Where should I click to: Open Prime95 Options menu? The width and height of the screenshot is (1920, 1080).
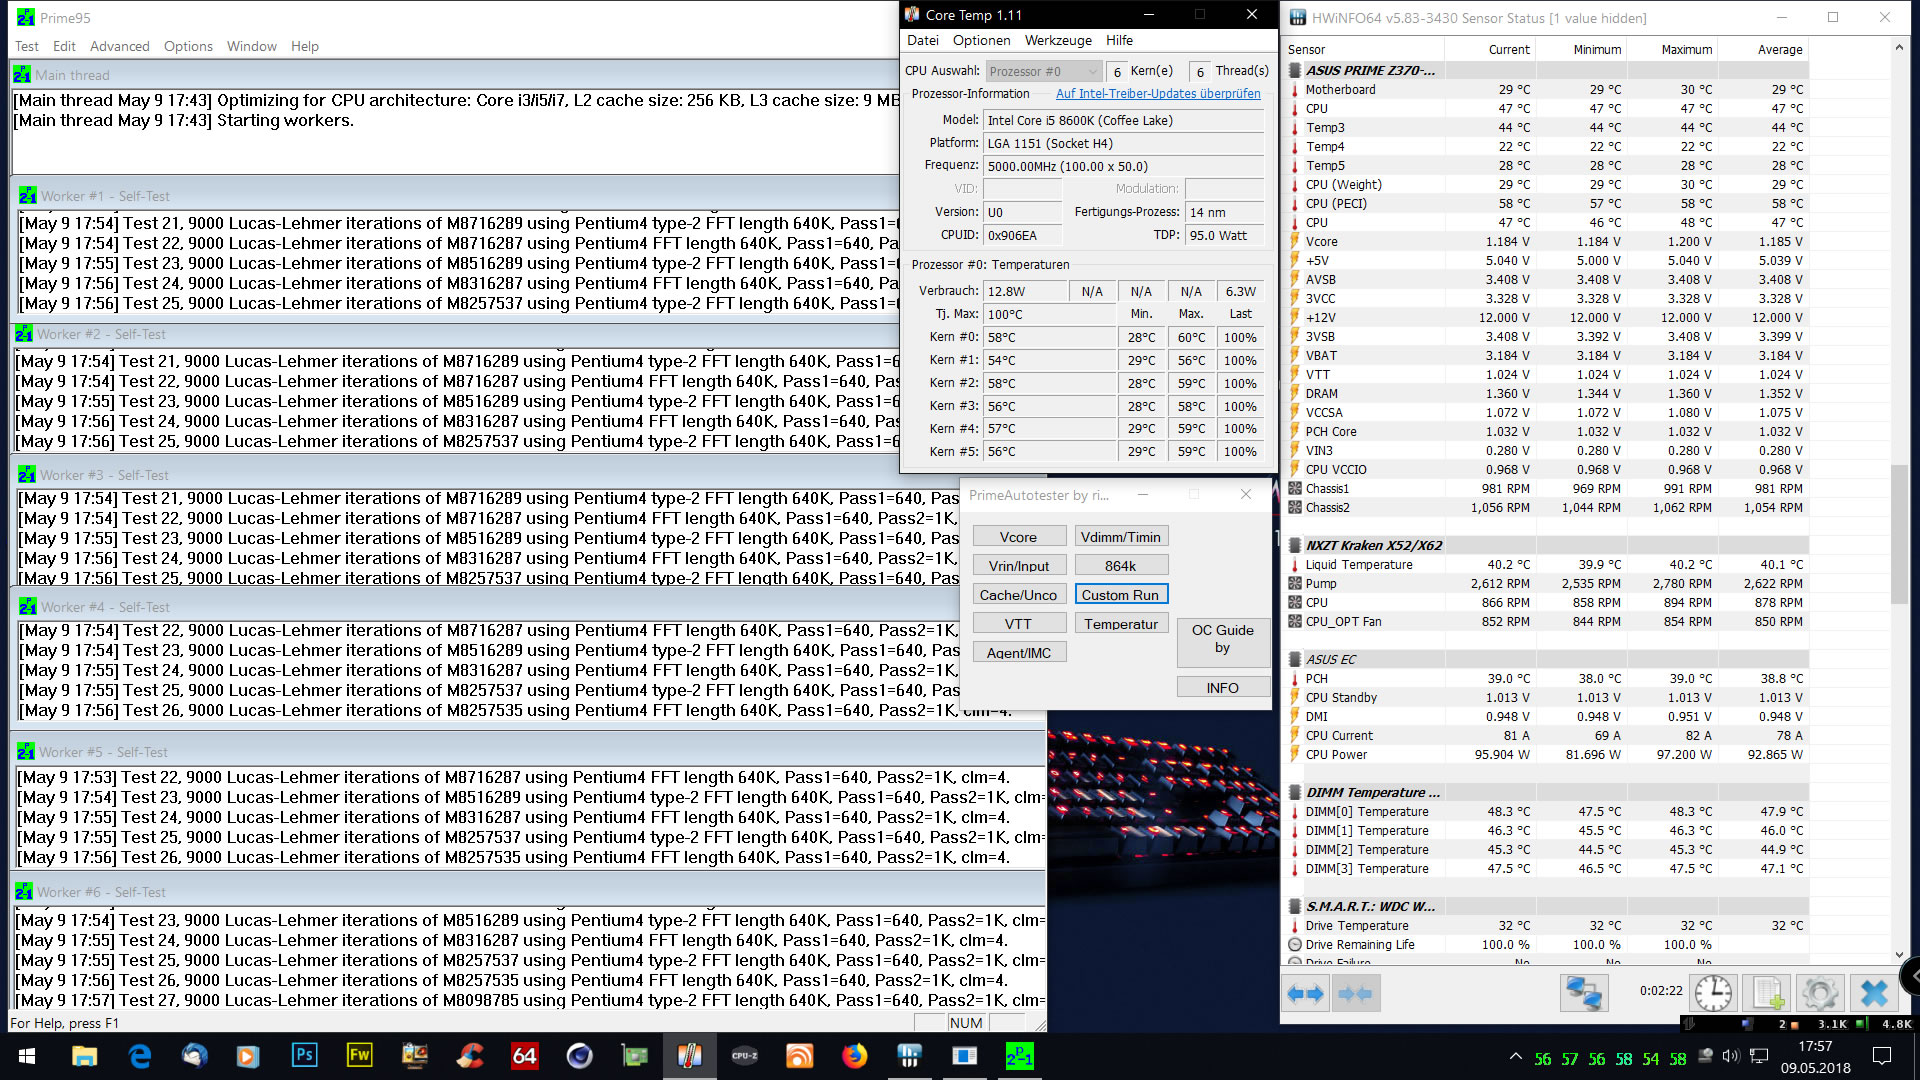[188, 46]
